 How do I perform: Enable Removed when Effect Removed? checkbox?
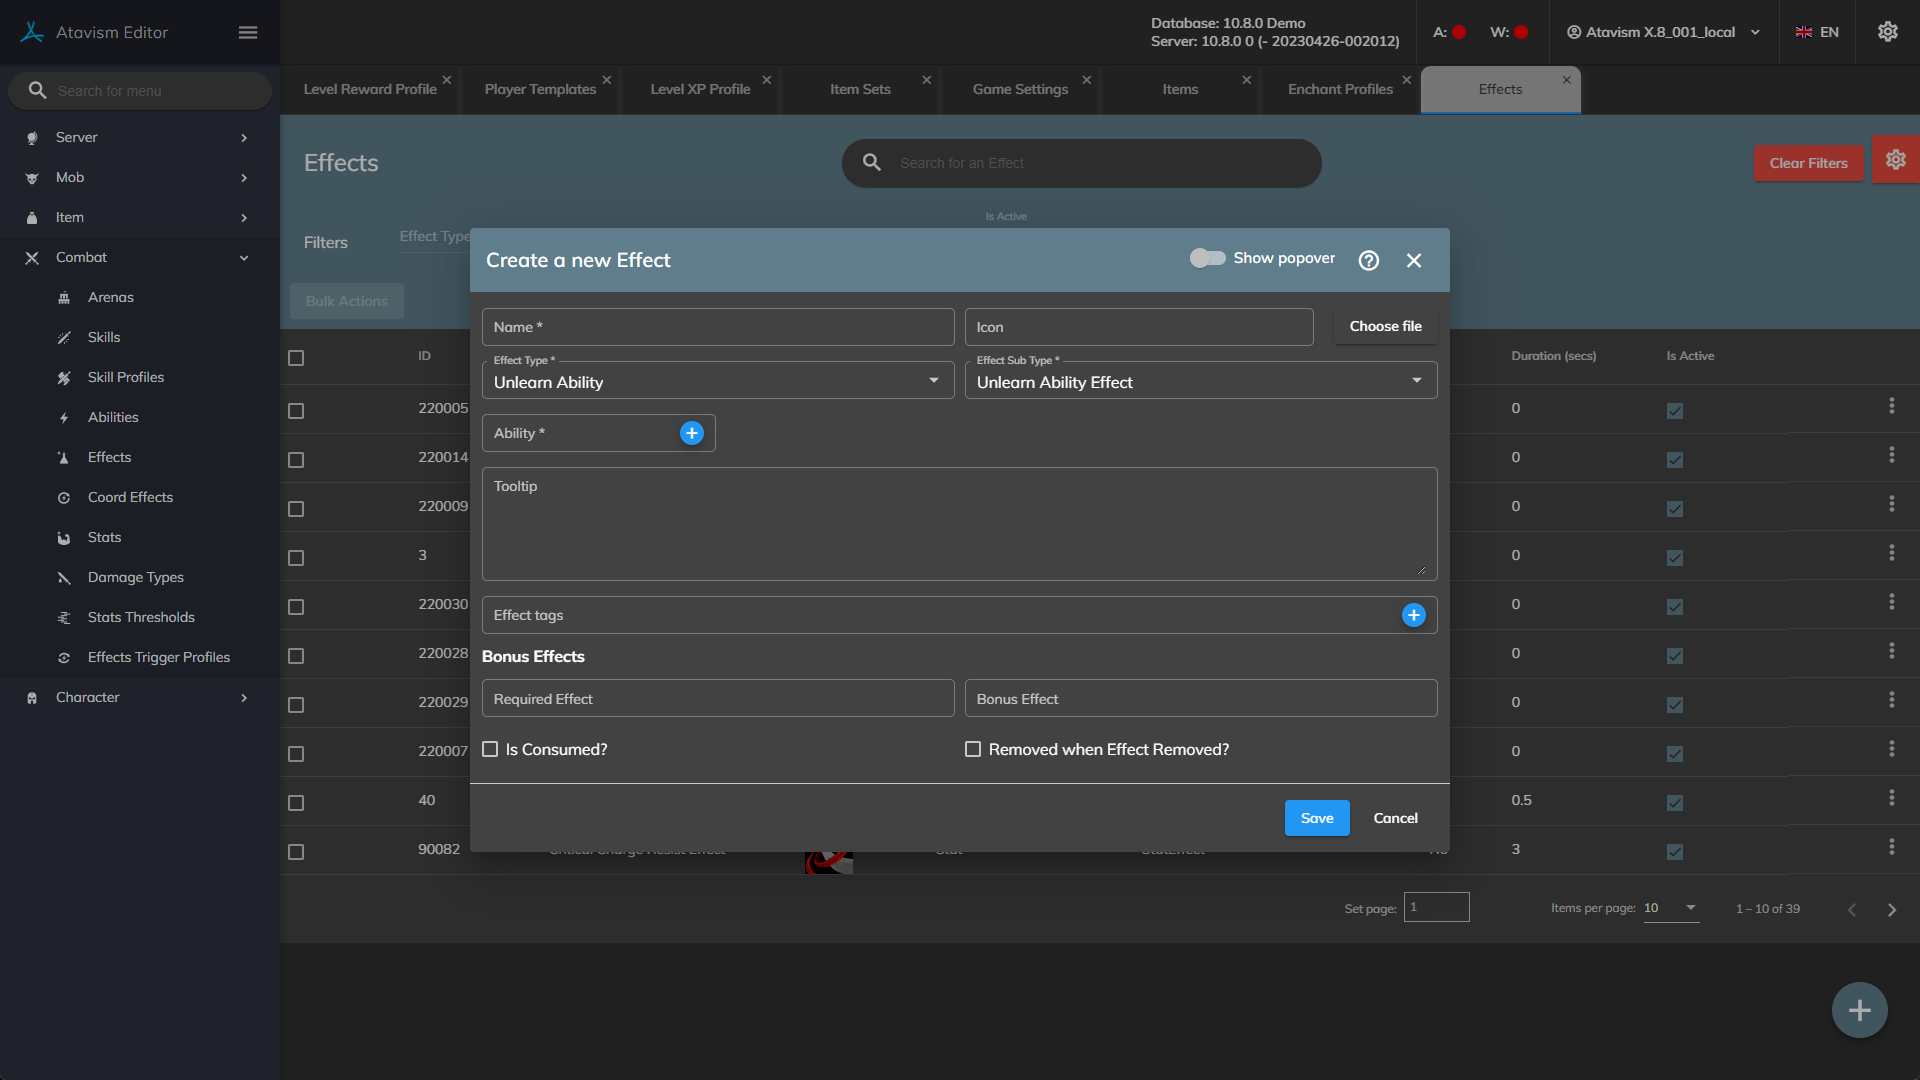coord(972,749)
